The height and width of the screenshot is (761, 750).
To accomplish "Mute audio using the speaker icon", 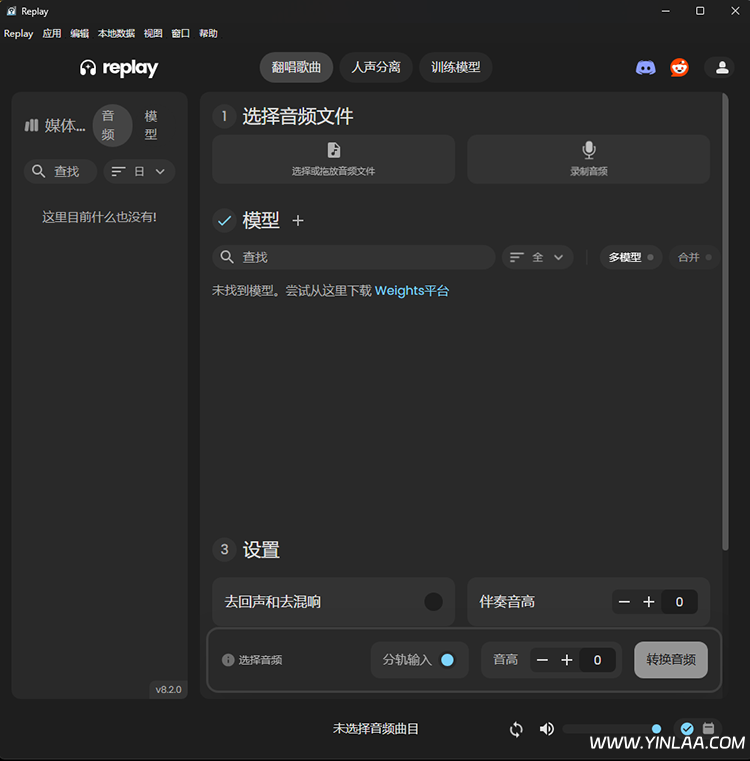I will 546,729.
